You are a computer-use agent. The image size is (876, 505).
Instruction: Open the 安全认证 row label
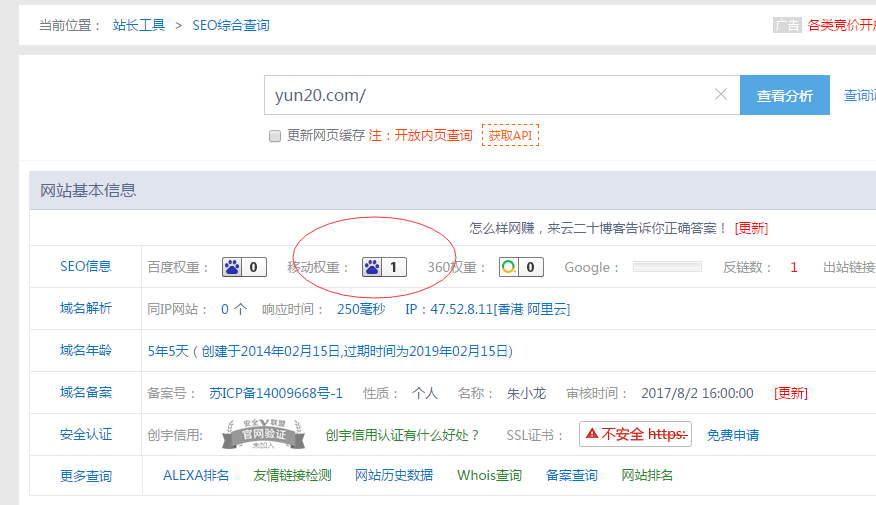85,434
